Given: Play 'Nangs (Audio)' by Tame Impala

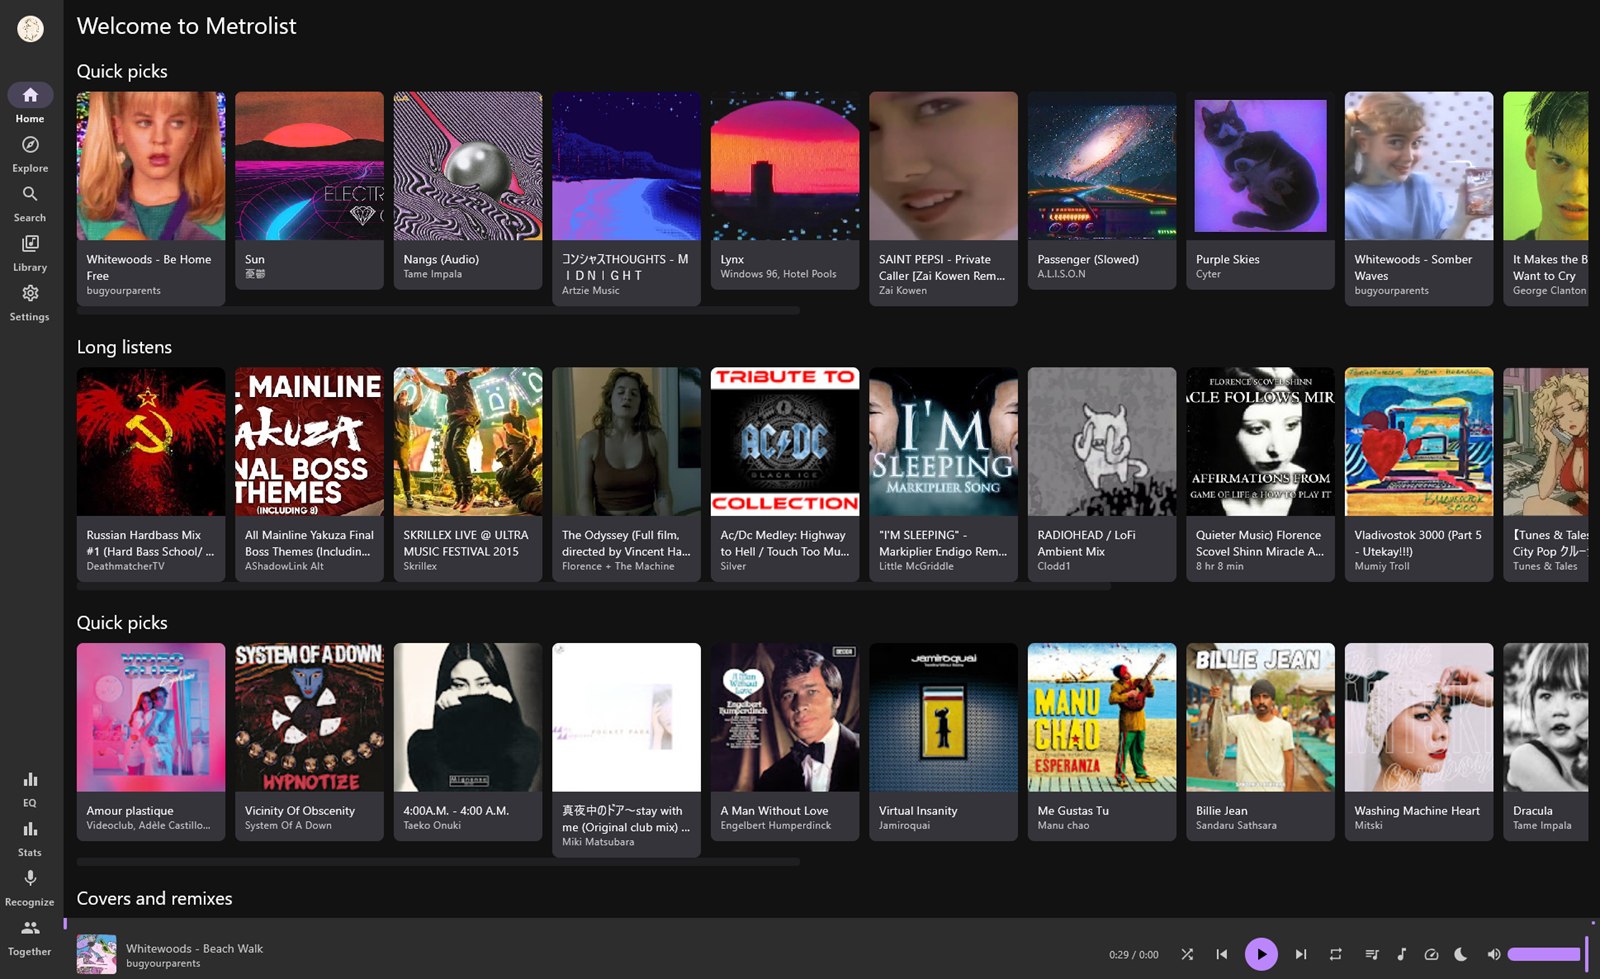Looking at the screenshot, I should (468, 190).
